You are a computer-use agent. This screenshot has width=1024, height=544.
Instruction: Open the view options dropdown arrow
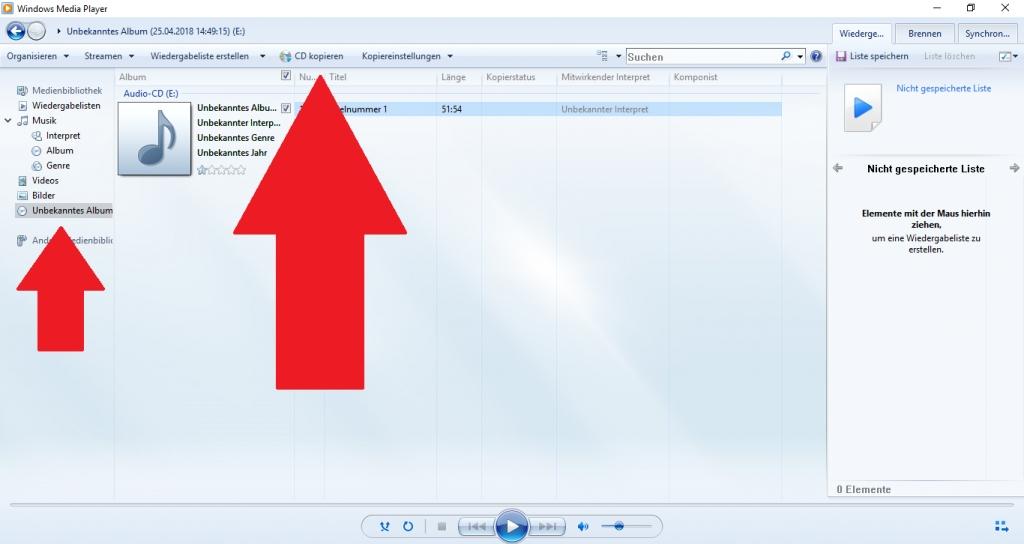pyautogui.click(x=619, y=57)
